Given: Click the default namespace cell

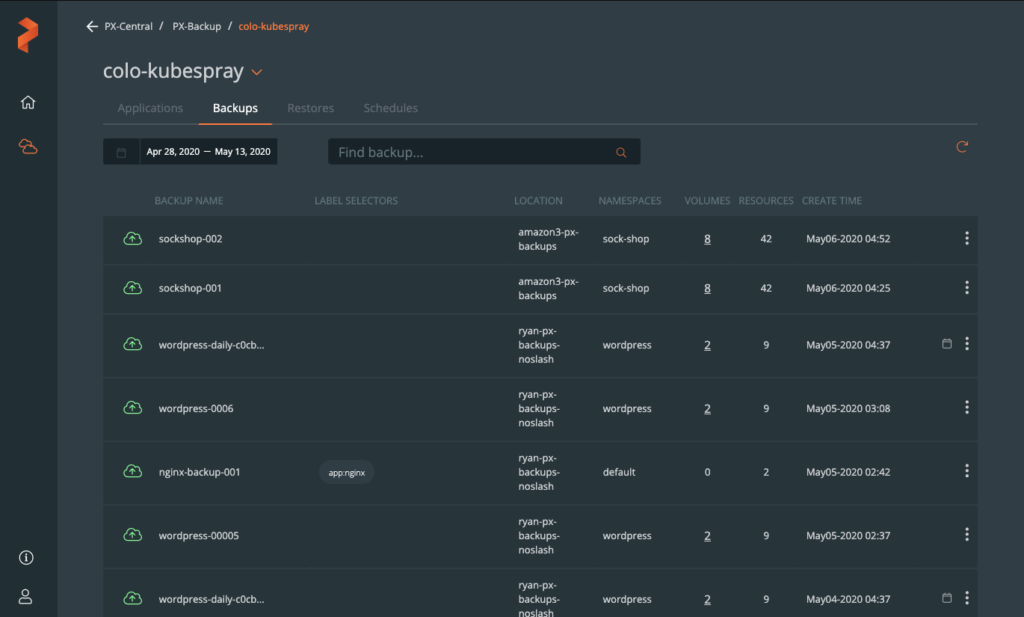Looking at the screenshot, I should pos(618,472).
